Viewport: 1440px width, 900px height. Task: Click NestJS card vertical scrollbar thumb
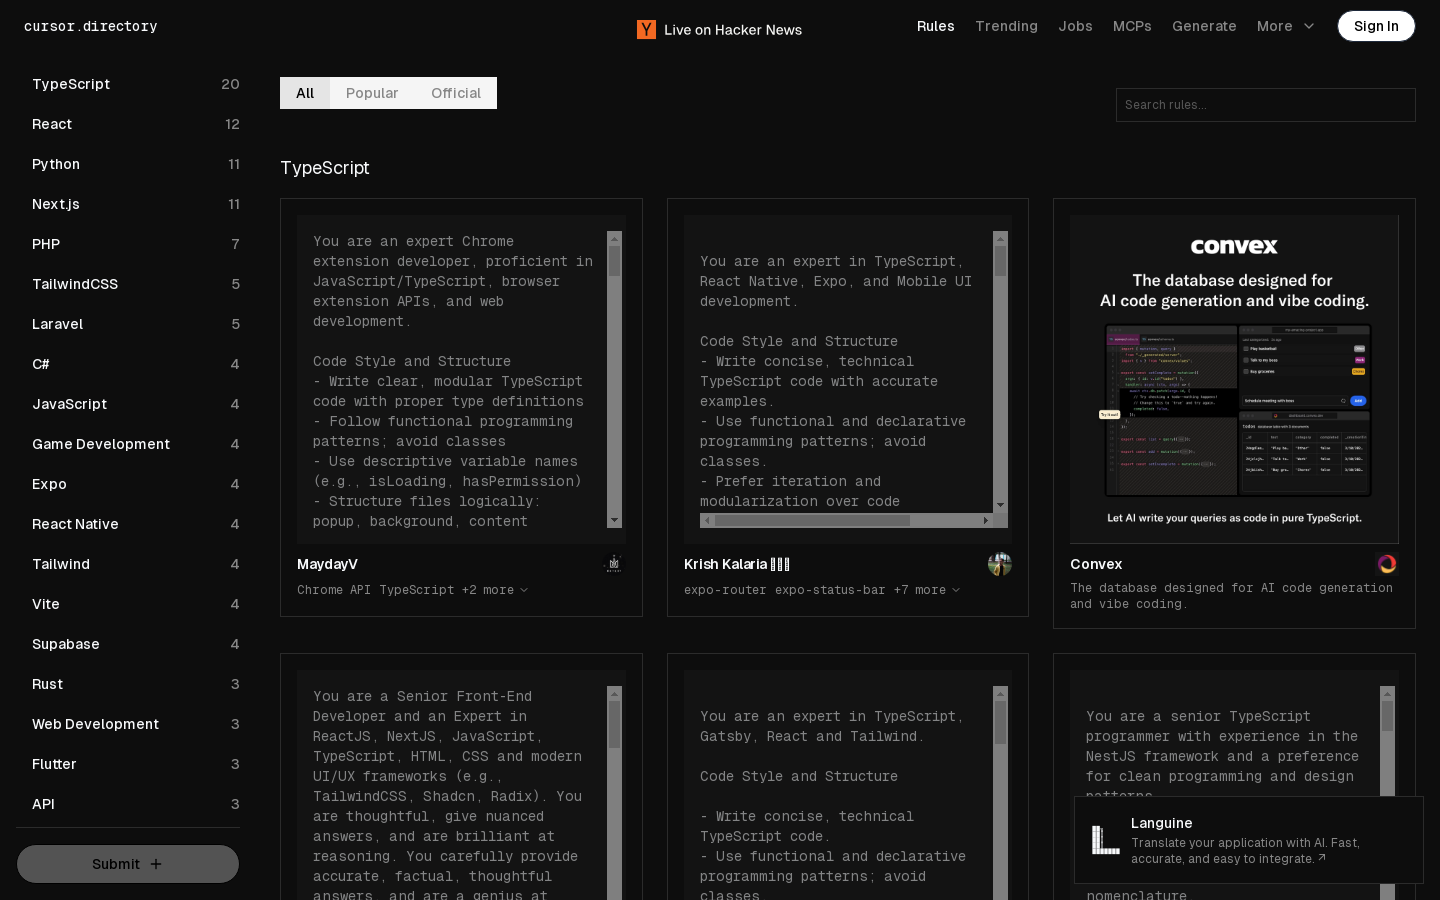[x=1387, y=716]
